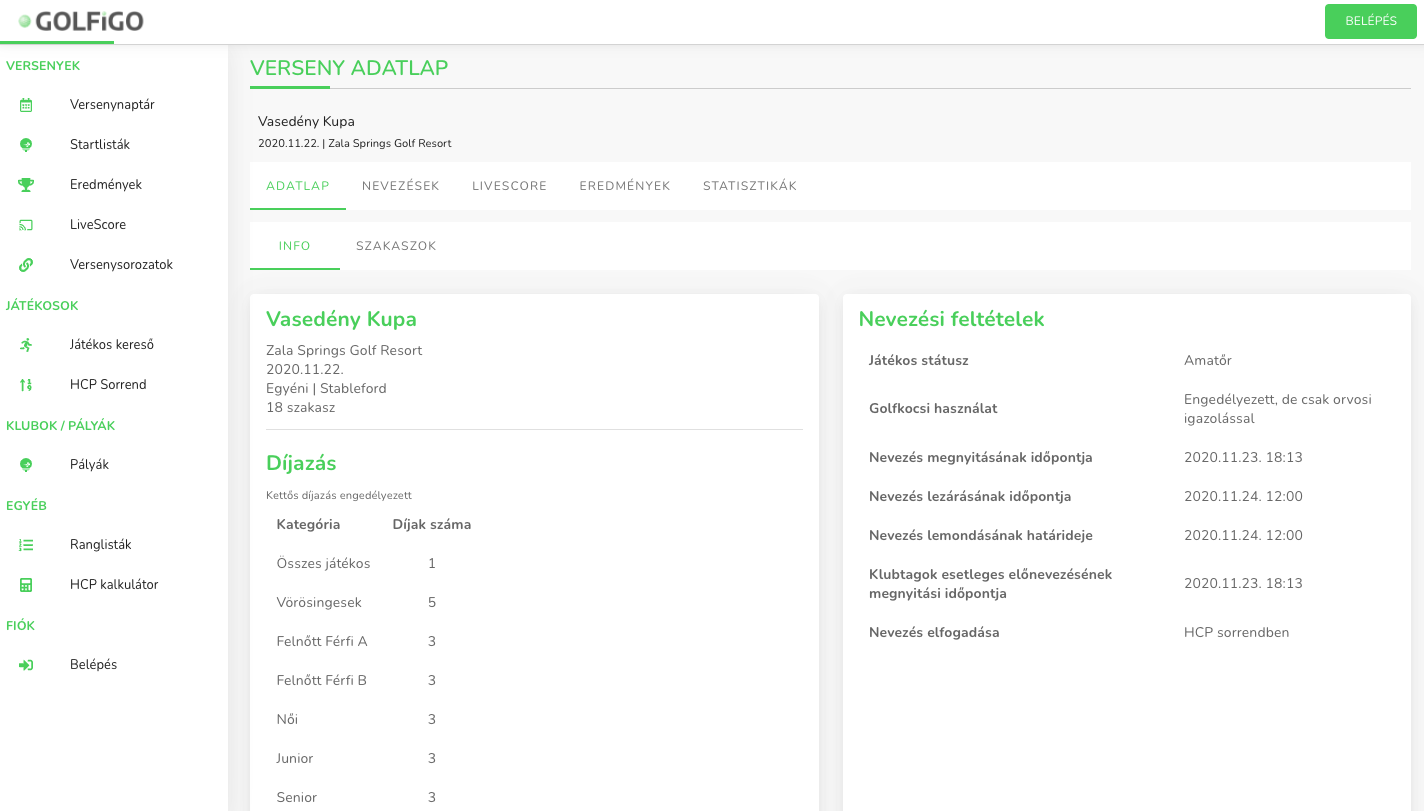Viewport: 1424px width, 811px height.
Task: Click the Nevezés megnyitásának időpontja label
Action: 981,458
